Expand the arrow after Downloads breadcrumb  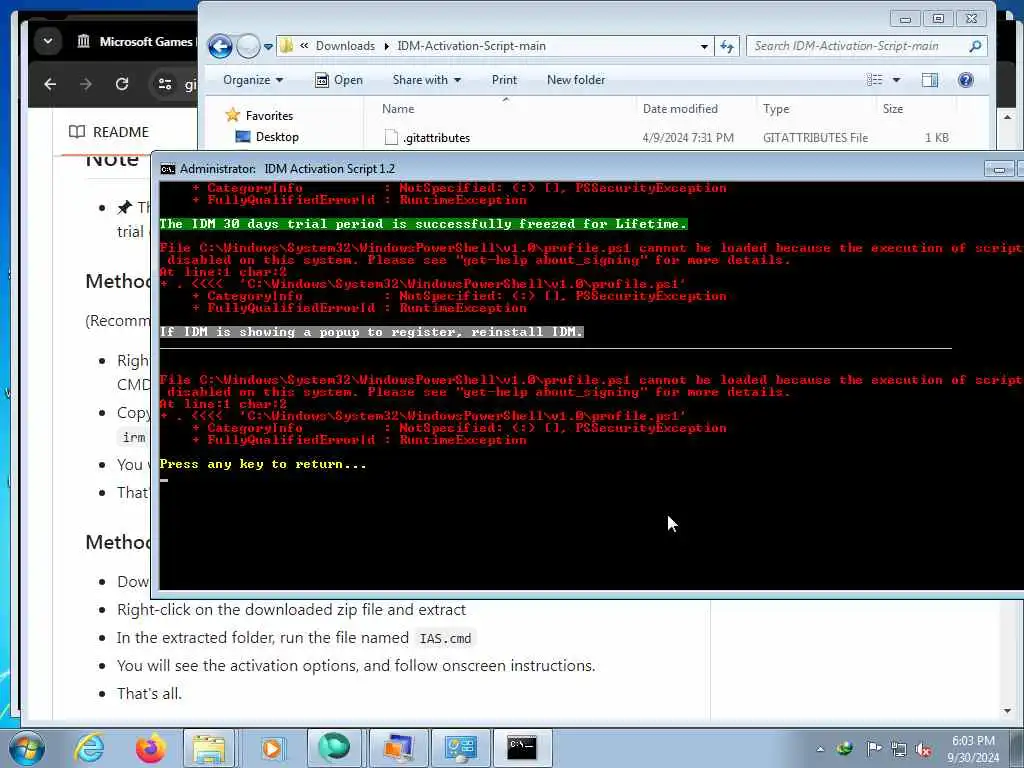tap(386, 46)
